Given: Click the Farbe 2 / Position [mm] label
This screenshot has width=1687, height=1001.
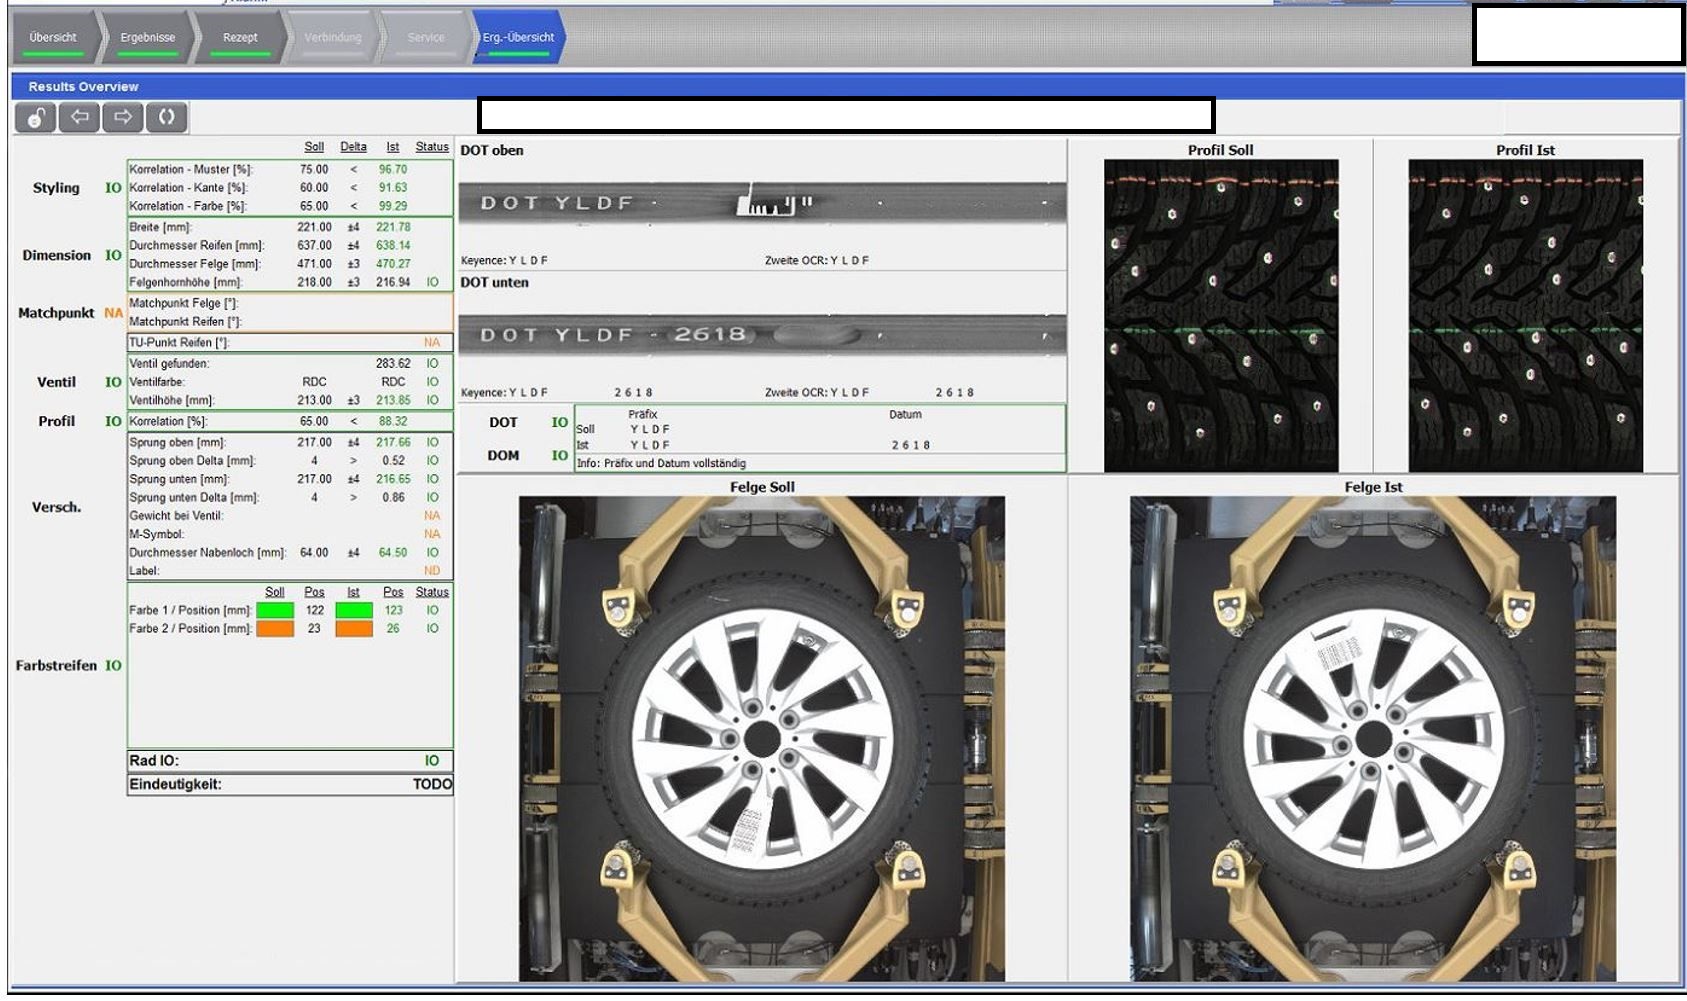Looking at the screenshot, I should pyautogui.click(x=190, y=629).
